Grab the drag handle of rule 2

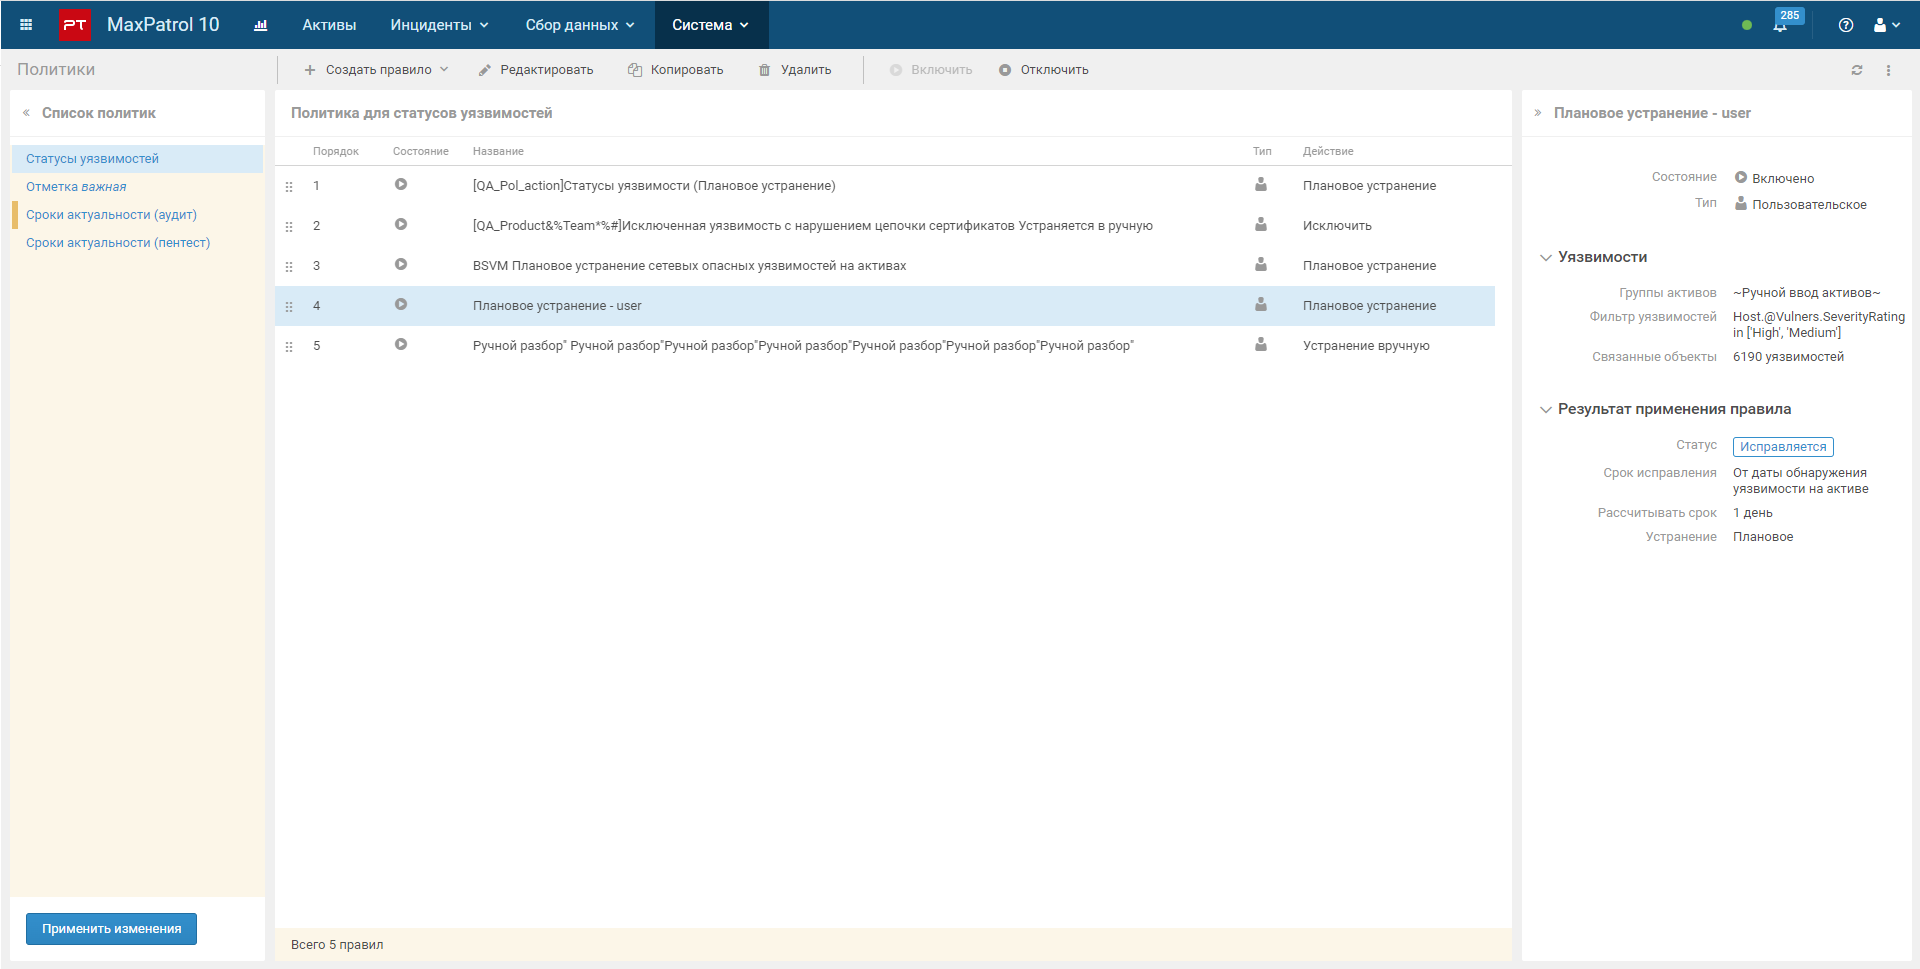tap(289, 227)
